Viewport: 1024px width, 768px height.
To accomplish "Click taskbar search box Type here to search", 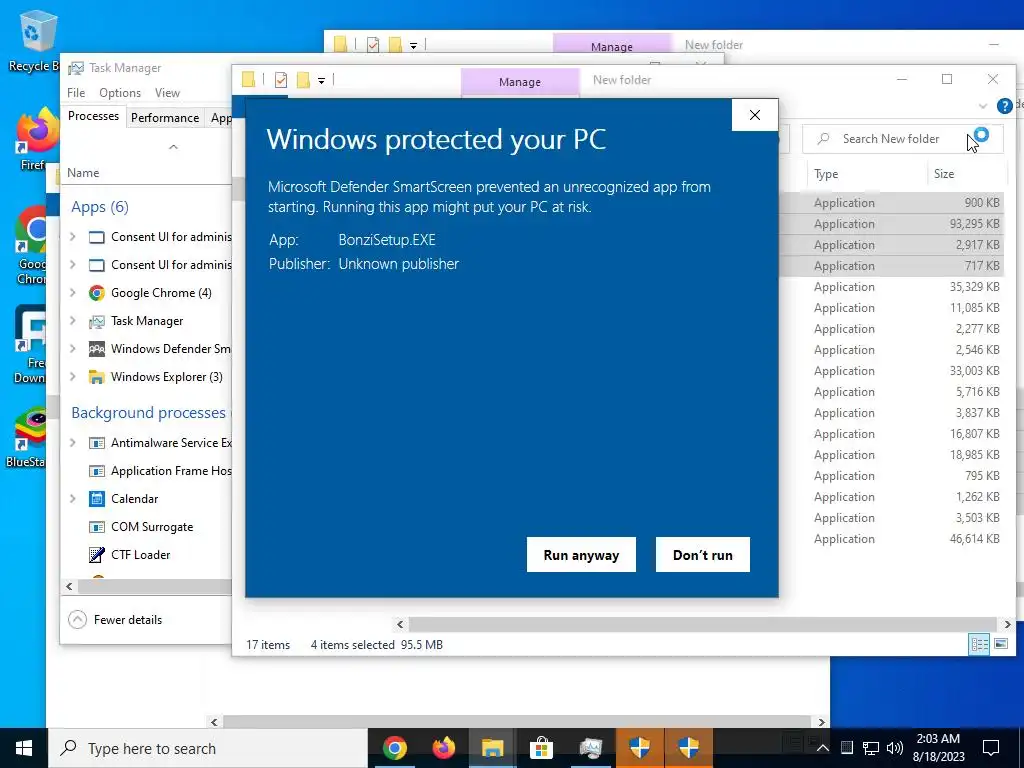I will [x=208, y=748].
